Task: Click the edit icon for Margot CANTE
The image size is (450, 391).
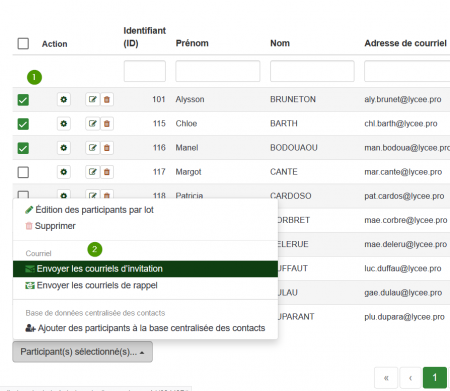Action: [x=92, y=172]
